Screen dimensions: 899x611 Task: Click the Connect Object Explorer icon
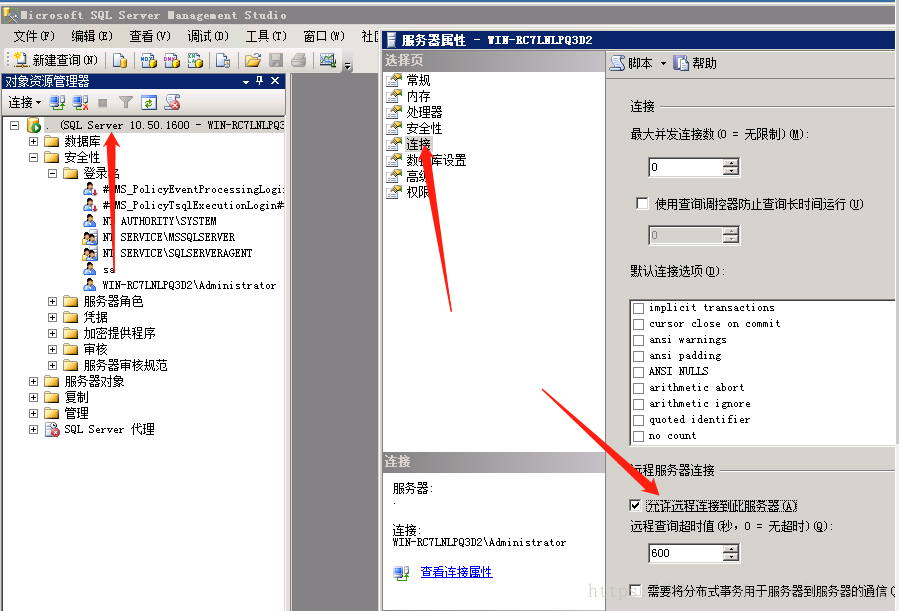pos(57,103)
